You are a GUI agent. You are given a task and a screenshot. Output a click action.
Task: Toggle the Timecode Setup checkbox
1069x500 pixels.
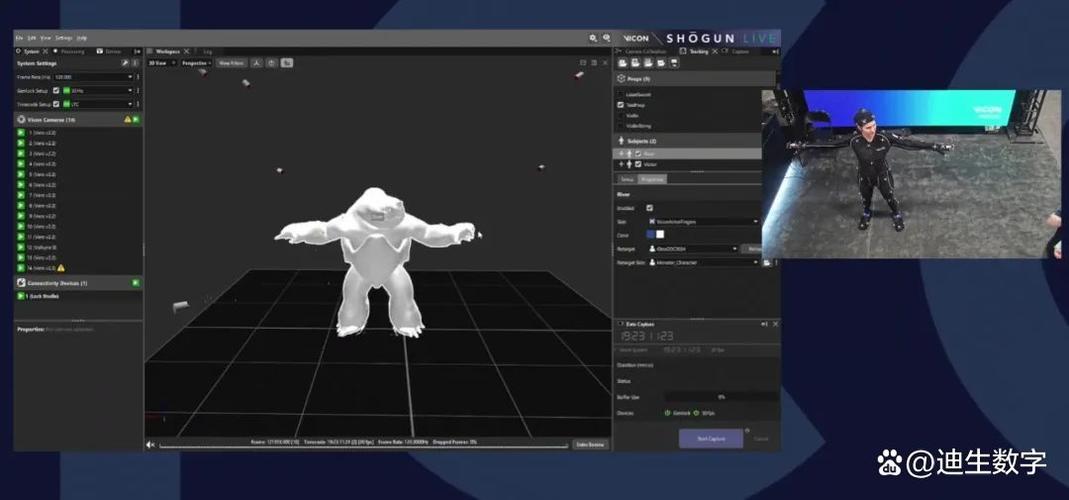coord(56,104)
